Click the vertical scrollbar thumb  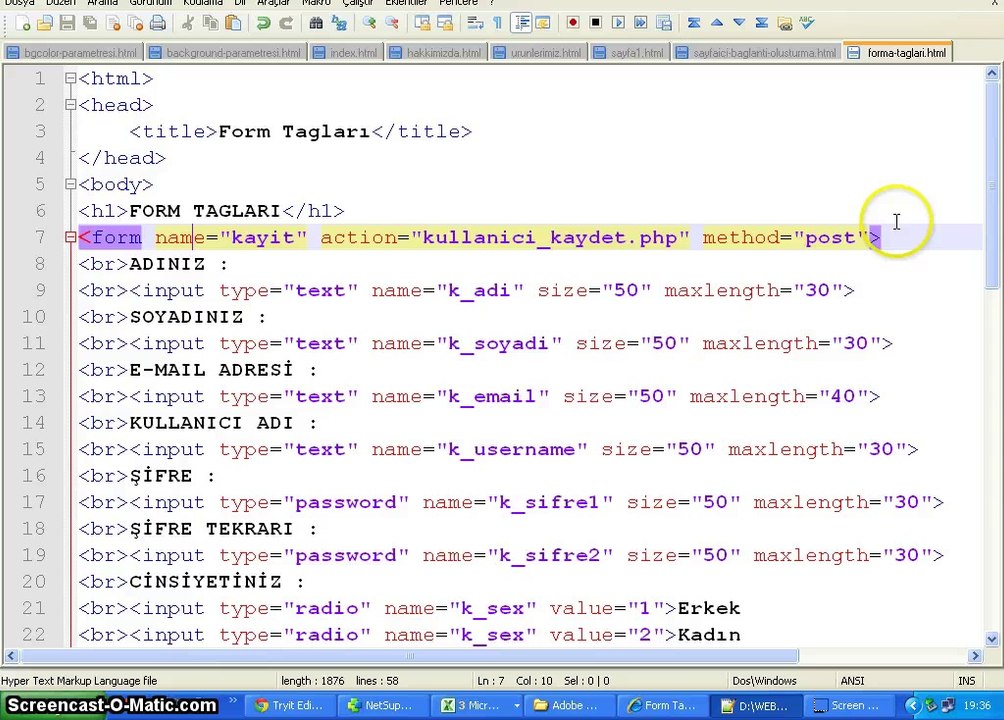pyautogui.click(x=992, y=184)
